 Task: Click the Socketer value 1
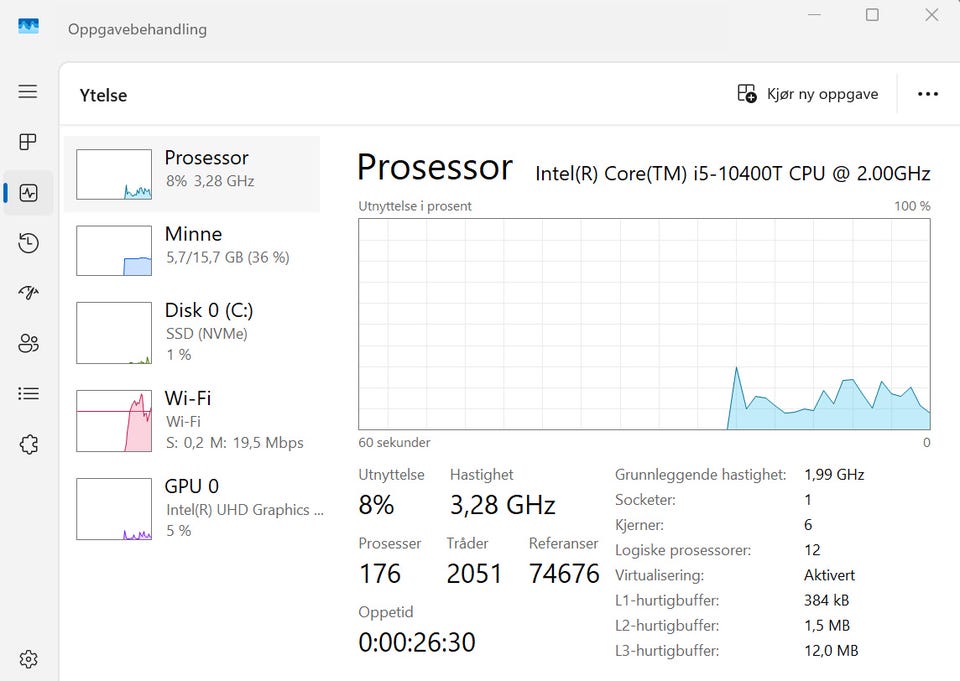(808, 500)
